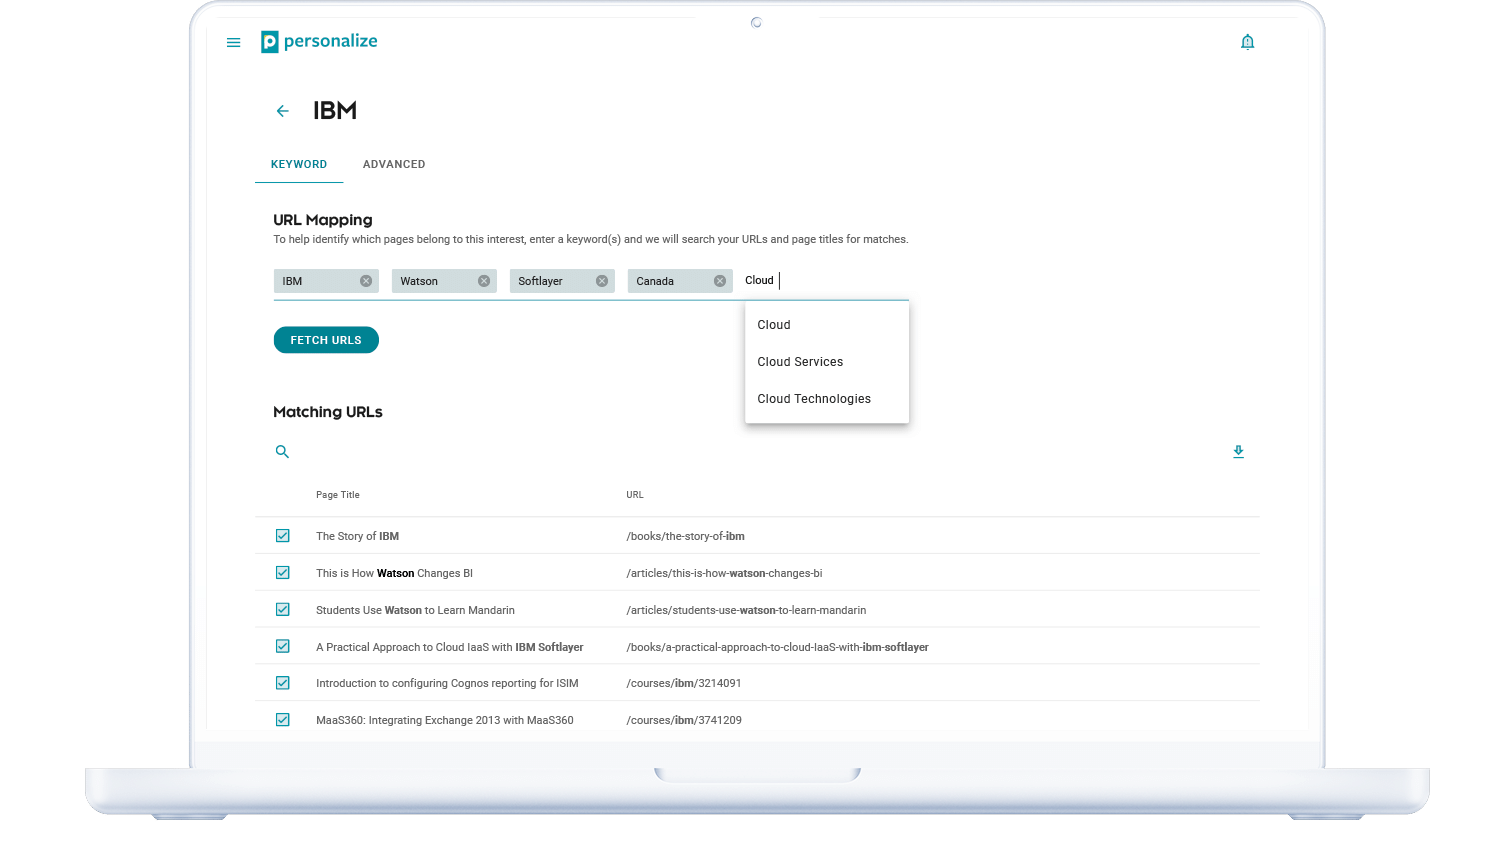Image resolution: width=1500 pixels, height=848 pixels.
Task: Click the IBM page heading
Action: [x=335, y=111]
